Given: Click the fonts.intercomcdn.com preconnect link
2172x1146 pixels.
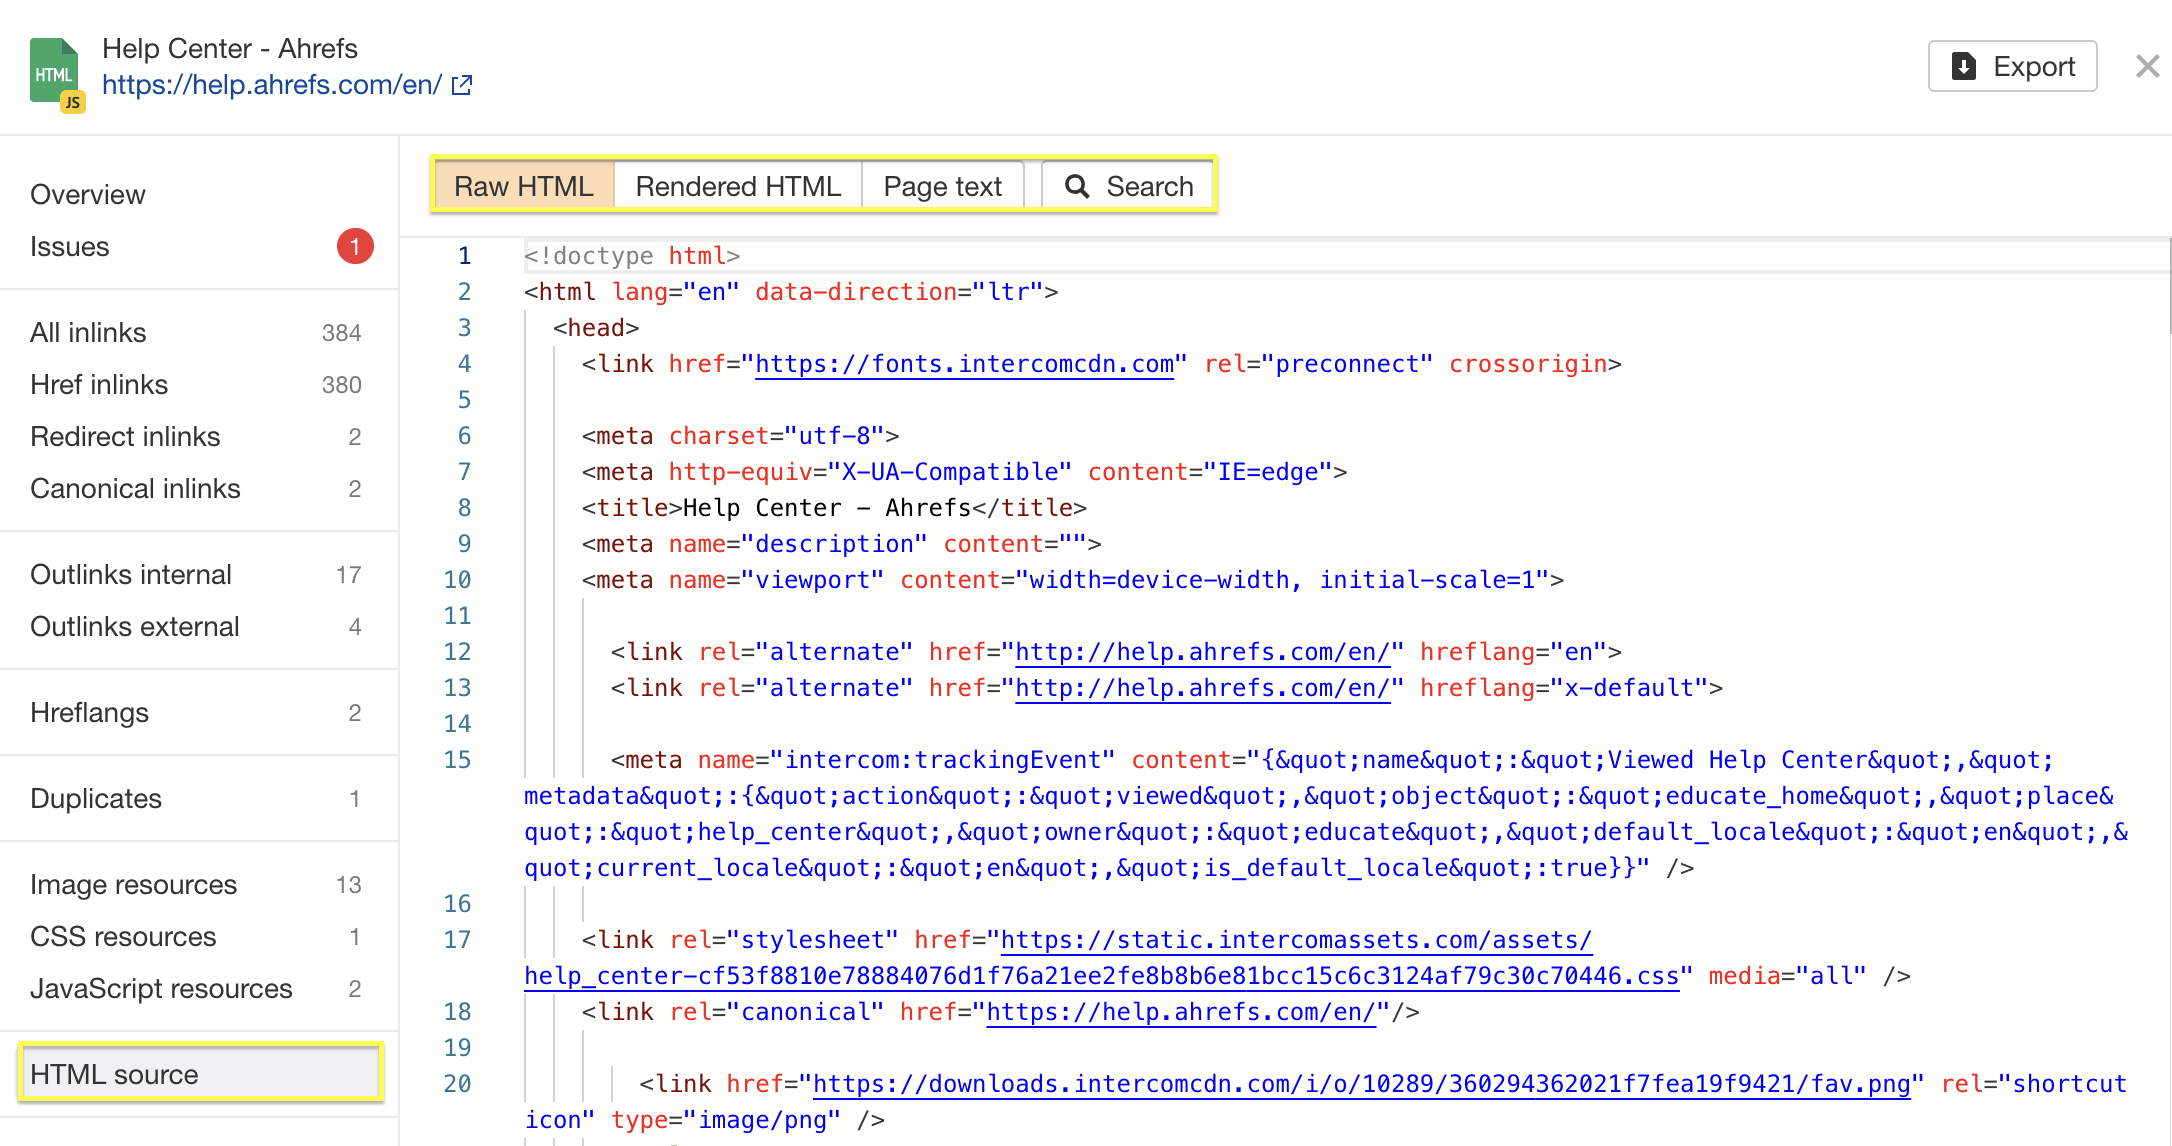Looking at the screenshot, I should 963,363.
